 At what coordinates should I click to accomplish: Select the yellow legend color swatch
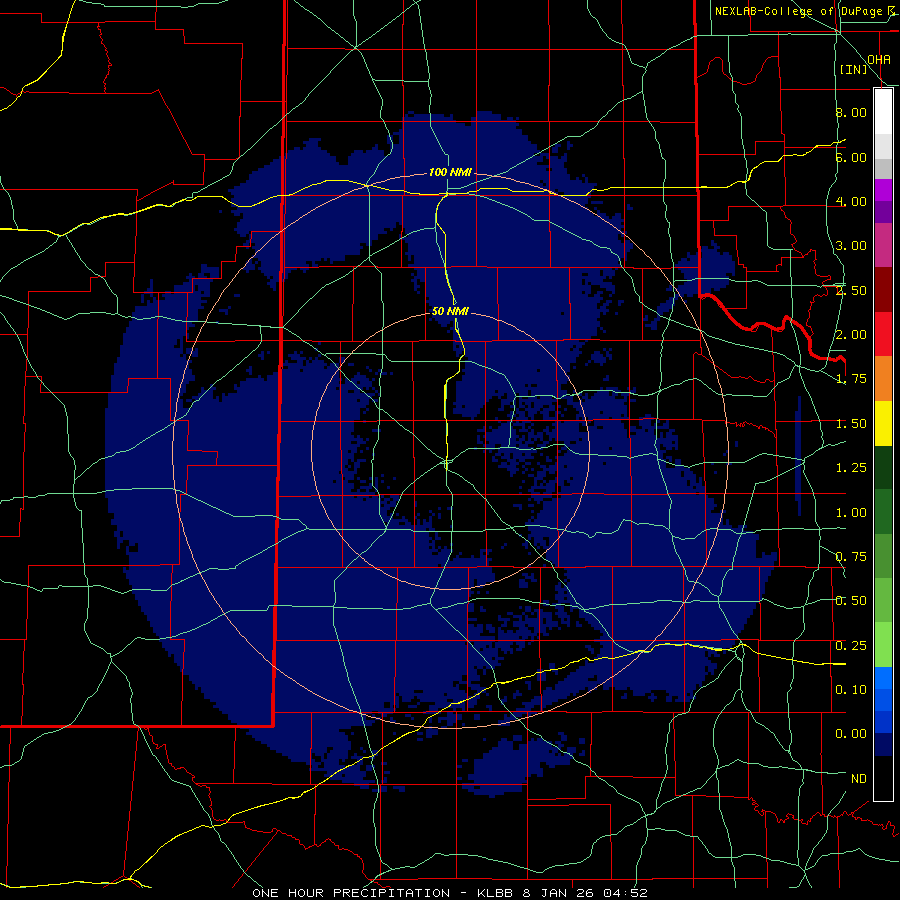pyautogui.click(x=883, y=424)
